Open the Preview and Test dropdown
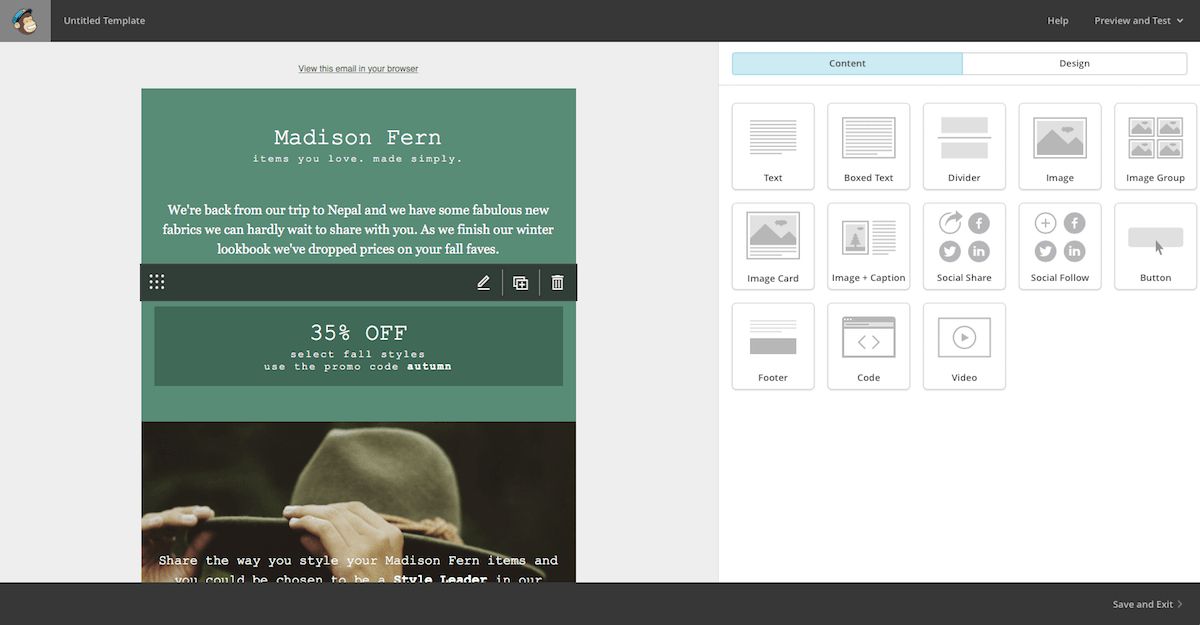 click(x=1132, y=21)
